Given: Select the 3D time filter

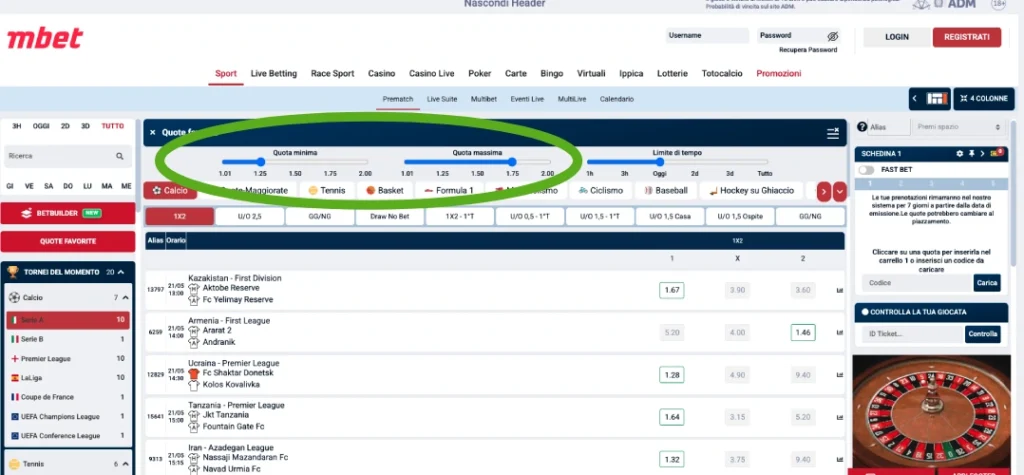Looking at the screenshot, I should tap(86, 126).
